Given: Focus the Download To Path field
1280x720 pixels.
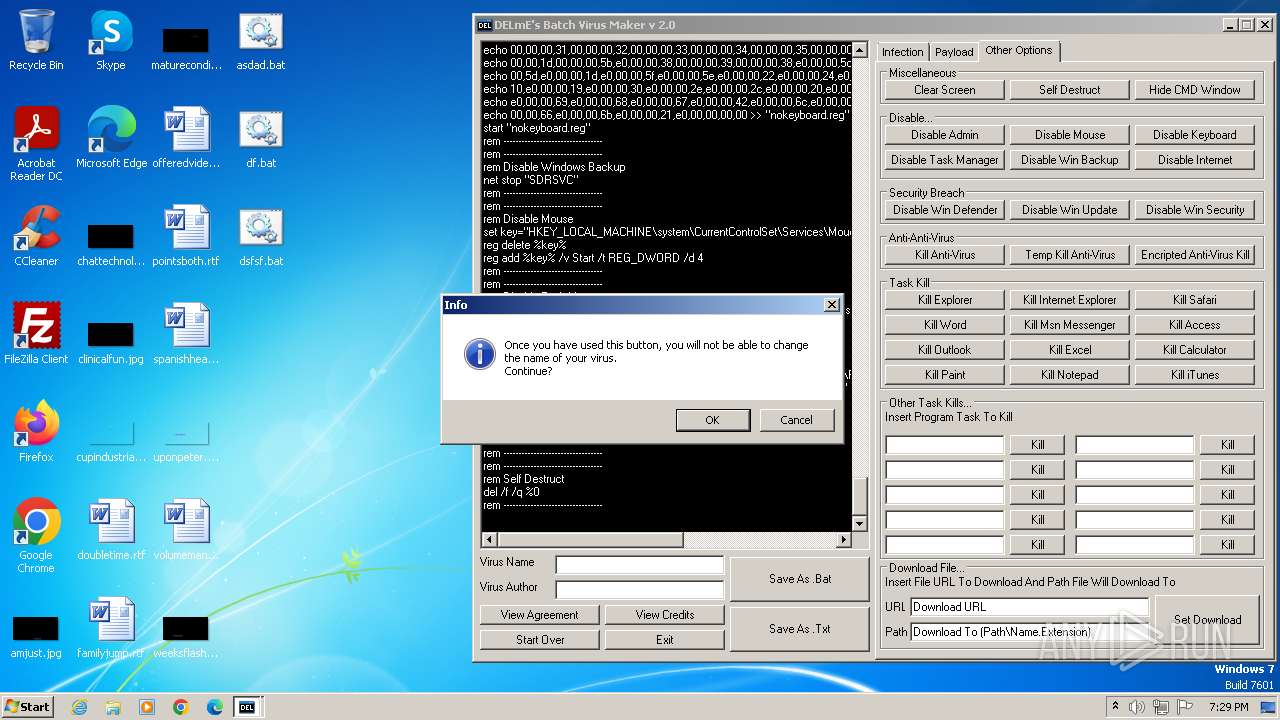Looking at the screenshot, I should point(1029,632).
